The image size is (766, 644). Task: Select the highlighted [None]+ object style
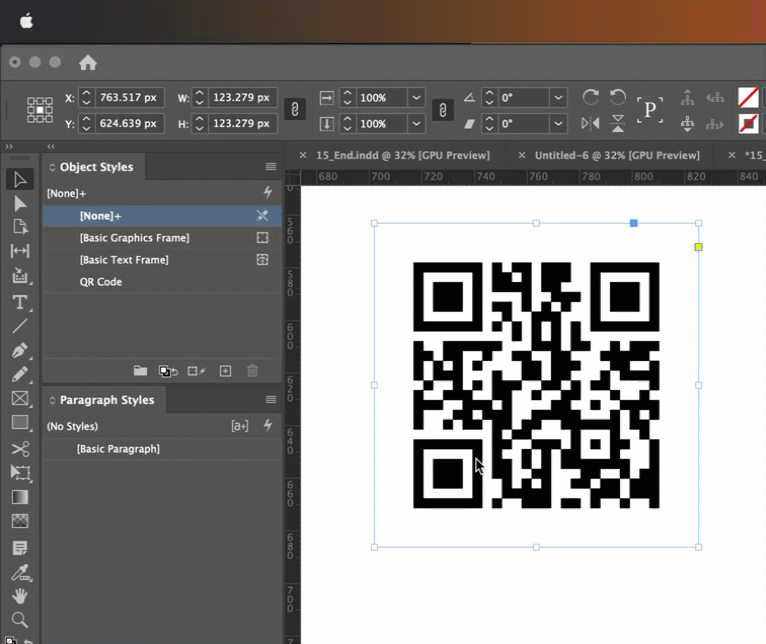162,216
